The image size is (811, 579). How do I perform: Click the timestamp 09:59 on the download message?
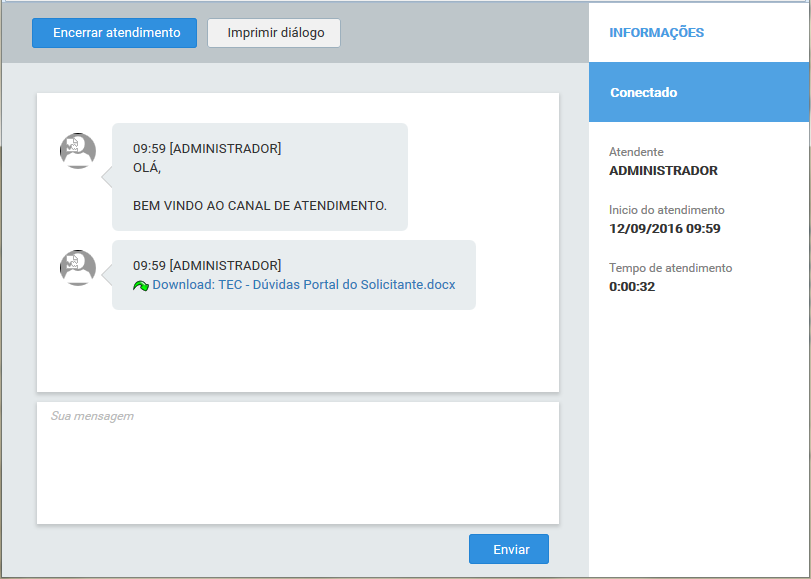(x=145, y=265)
